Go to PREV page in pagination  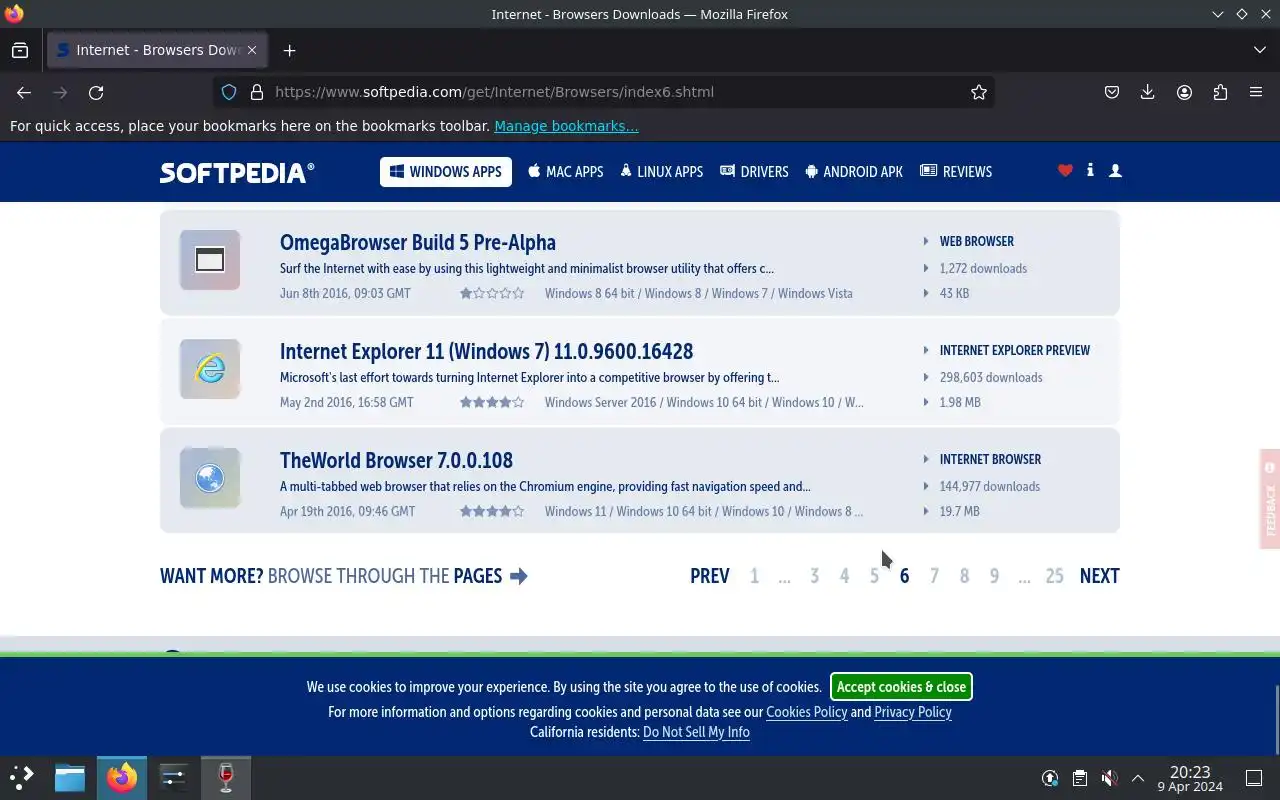pyautogui.click(x=710, y=576)
